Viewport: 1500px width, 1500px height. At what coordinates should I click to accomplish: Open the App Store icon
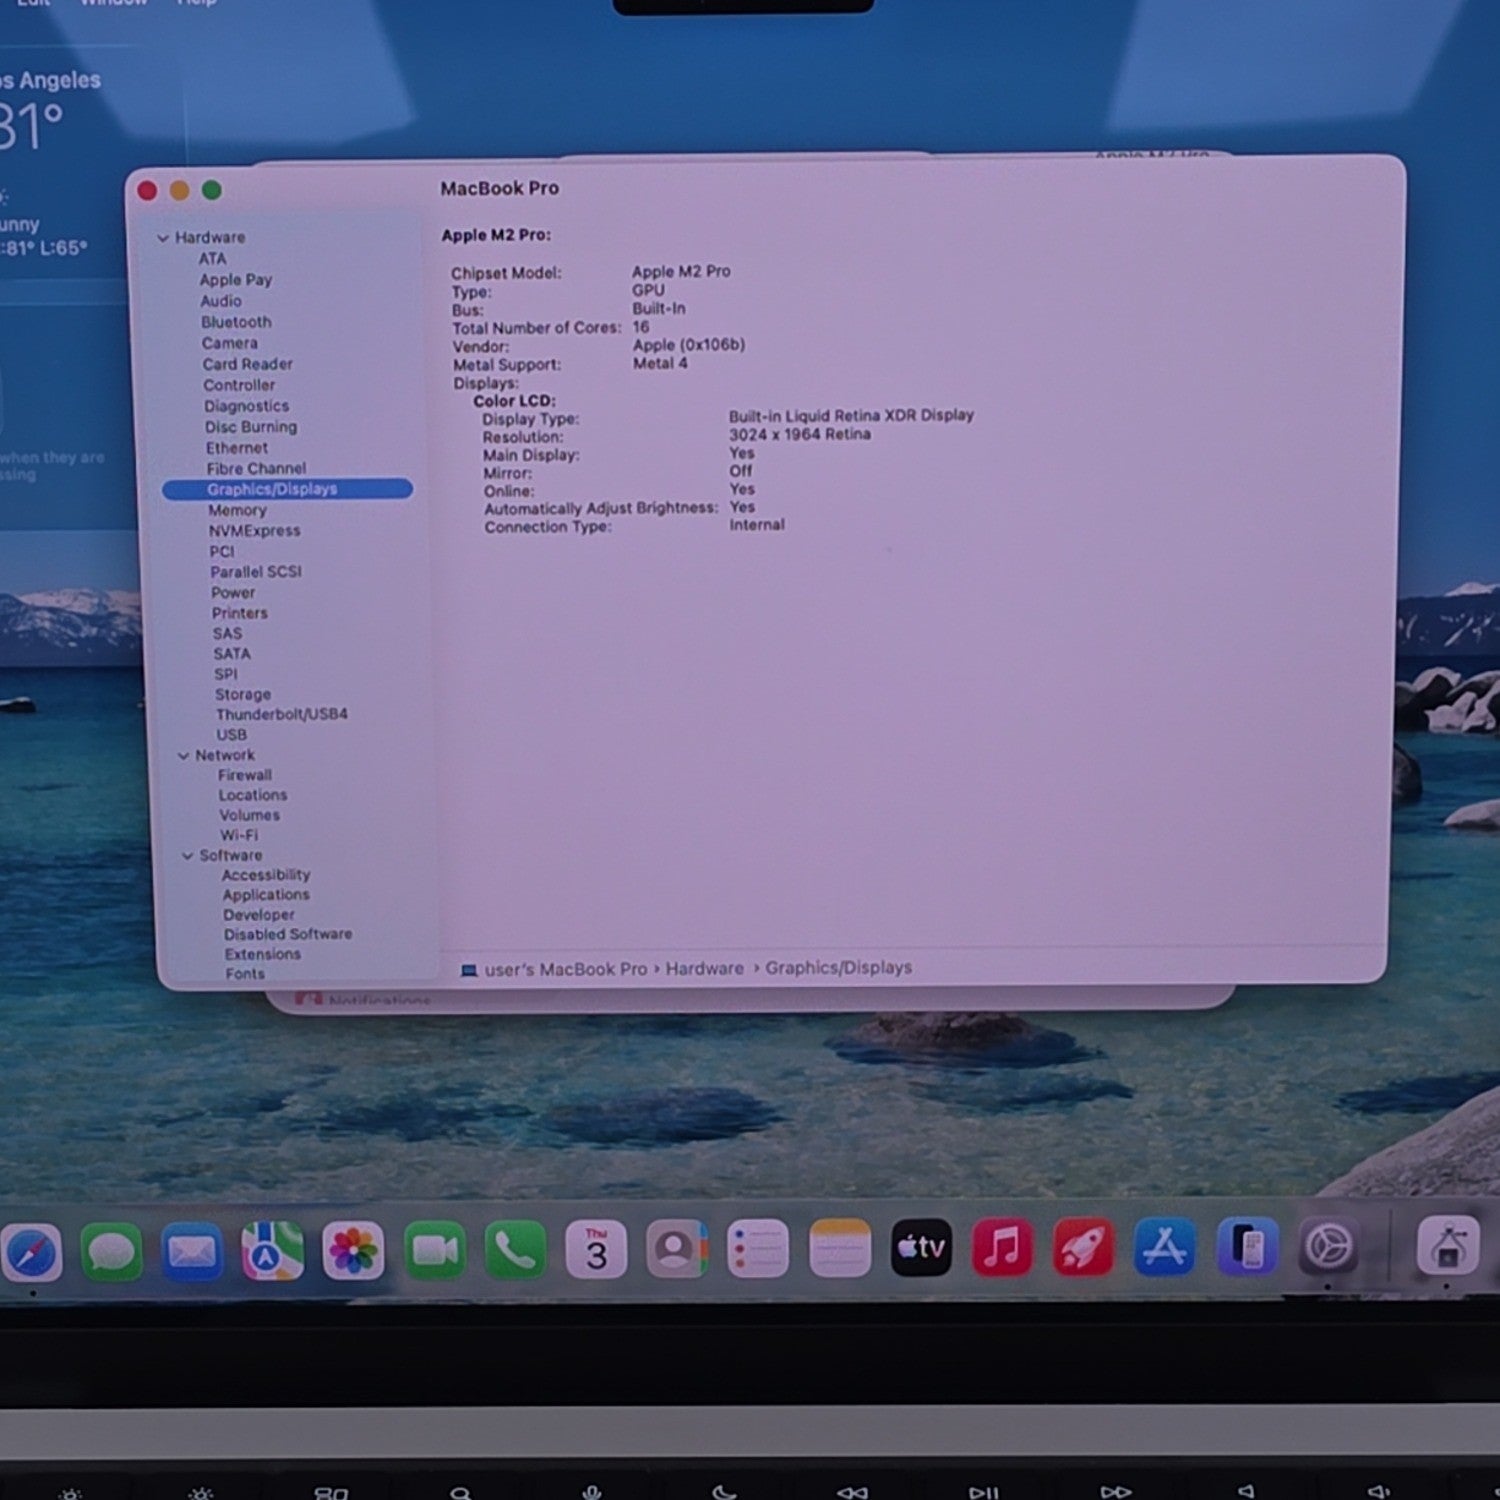tap(1165, 1247)
